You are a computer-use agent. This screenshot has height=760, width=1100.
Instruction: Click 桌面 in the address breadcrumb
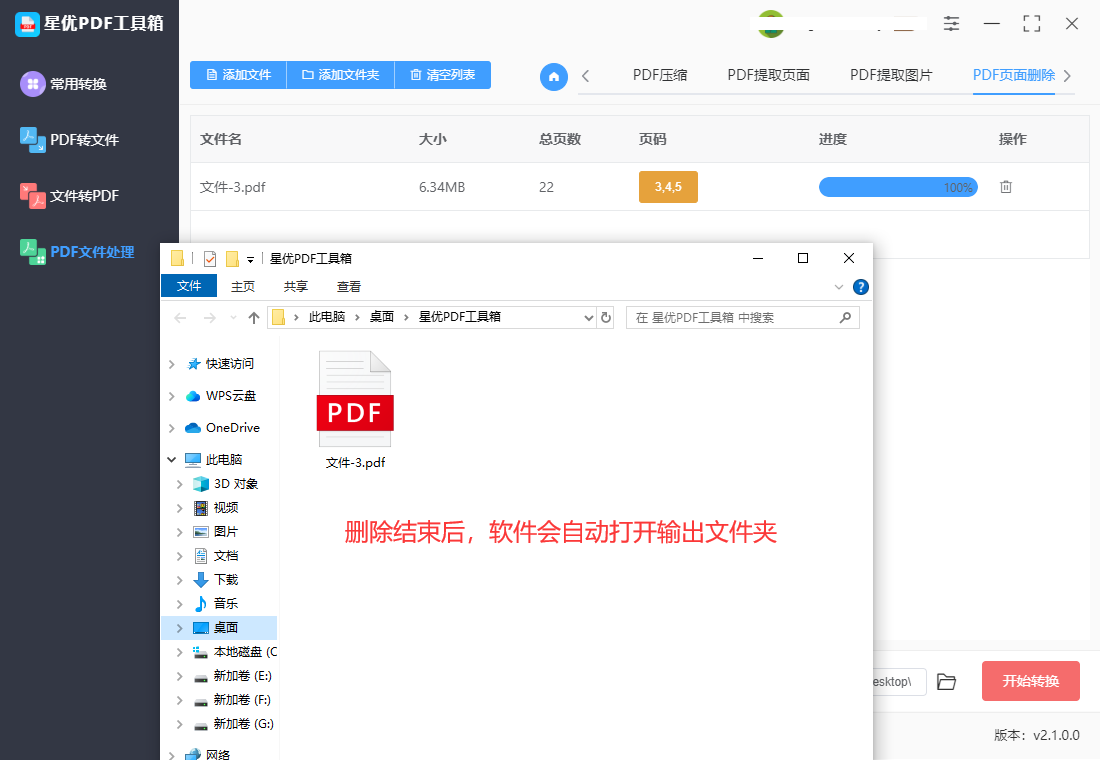point(382,317)
